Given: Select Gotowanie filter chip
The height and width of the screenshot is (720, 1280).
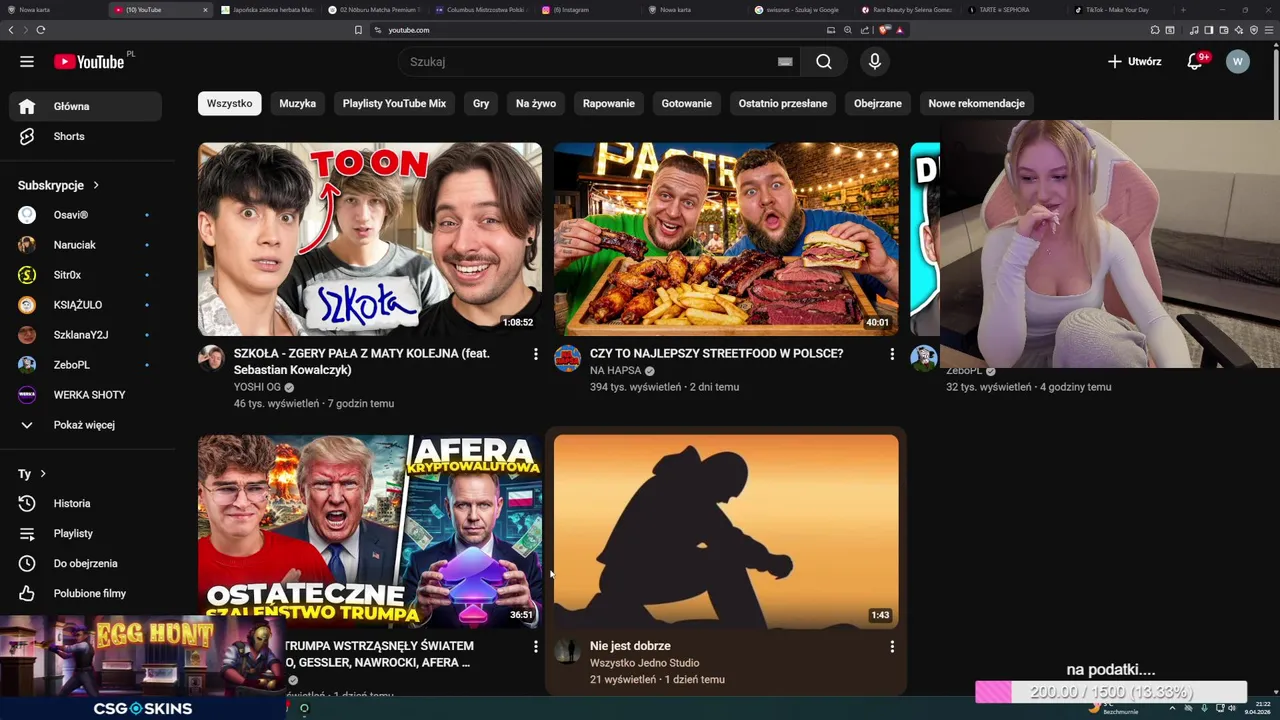Looking at the screenshot, I should pos(687,104).
